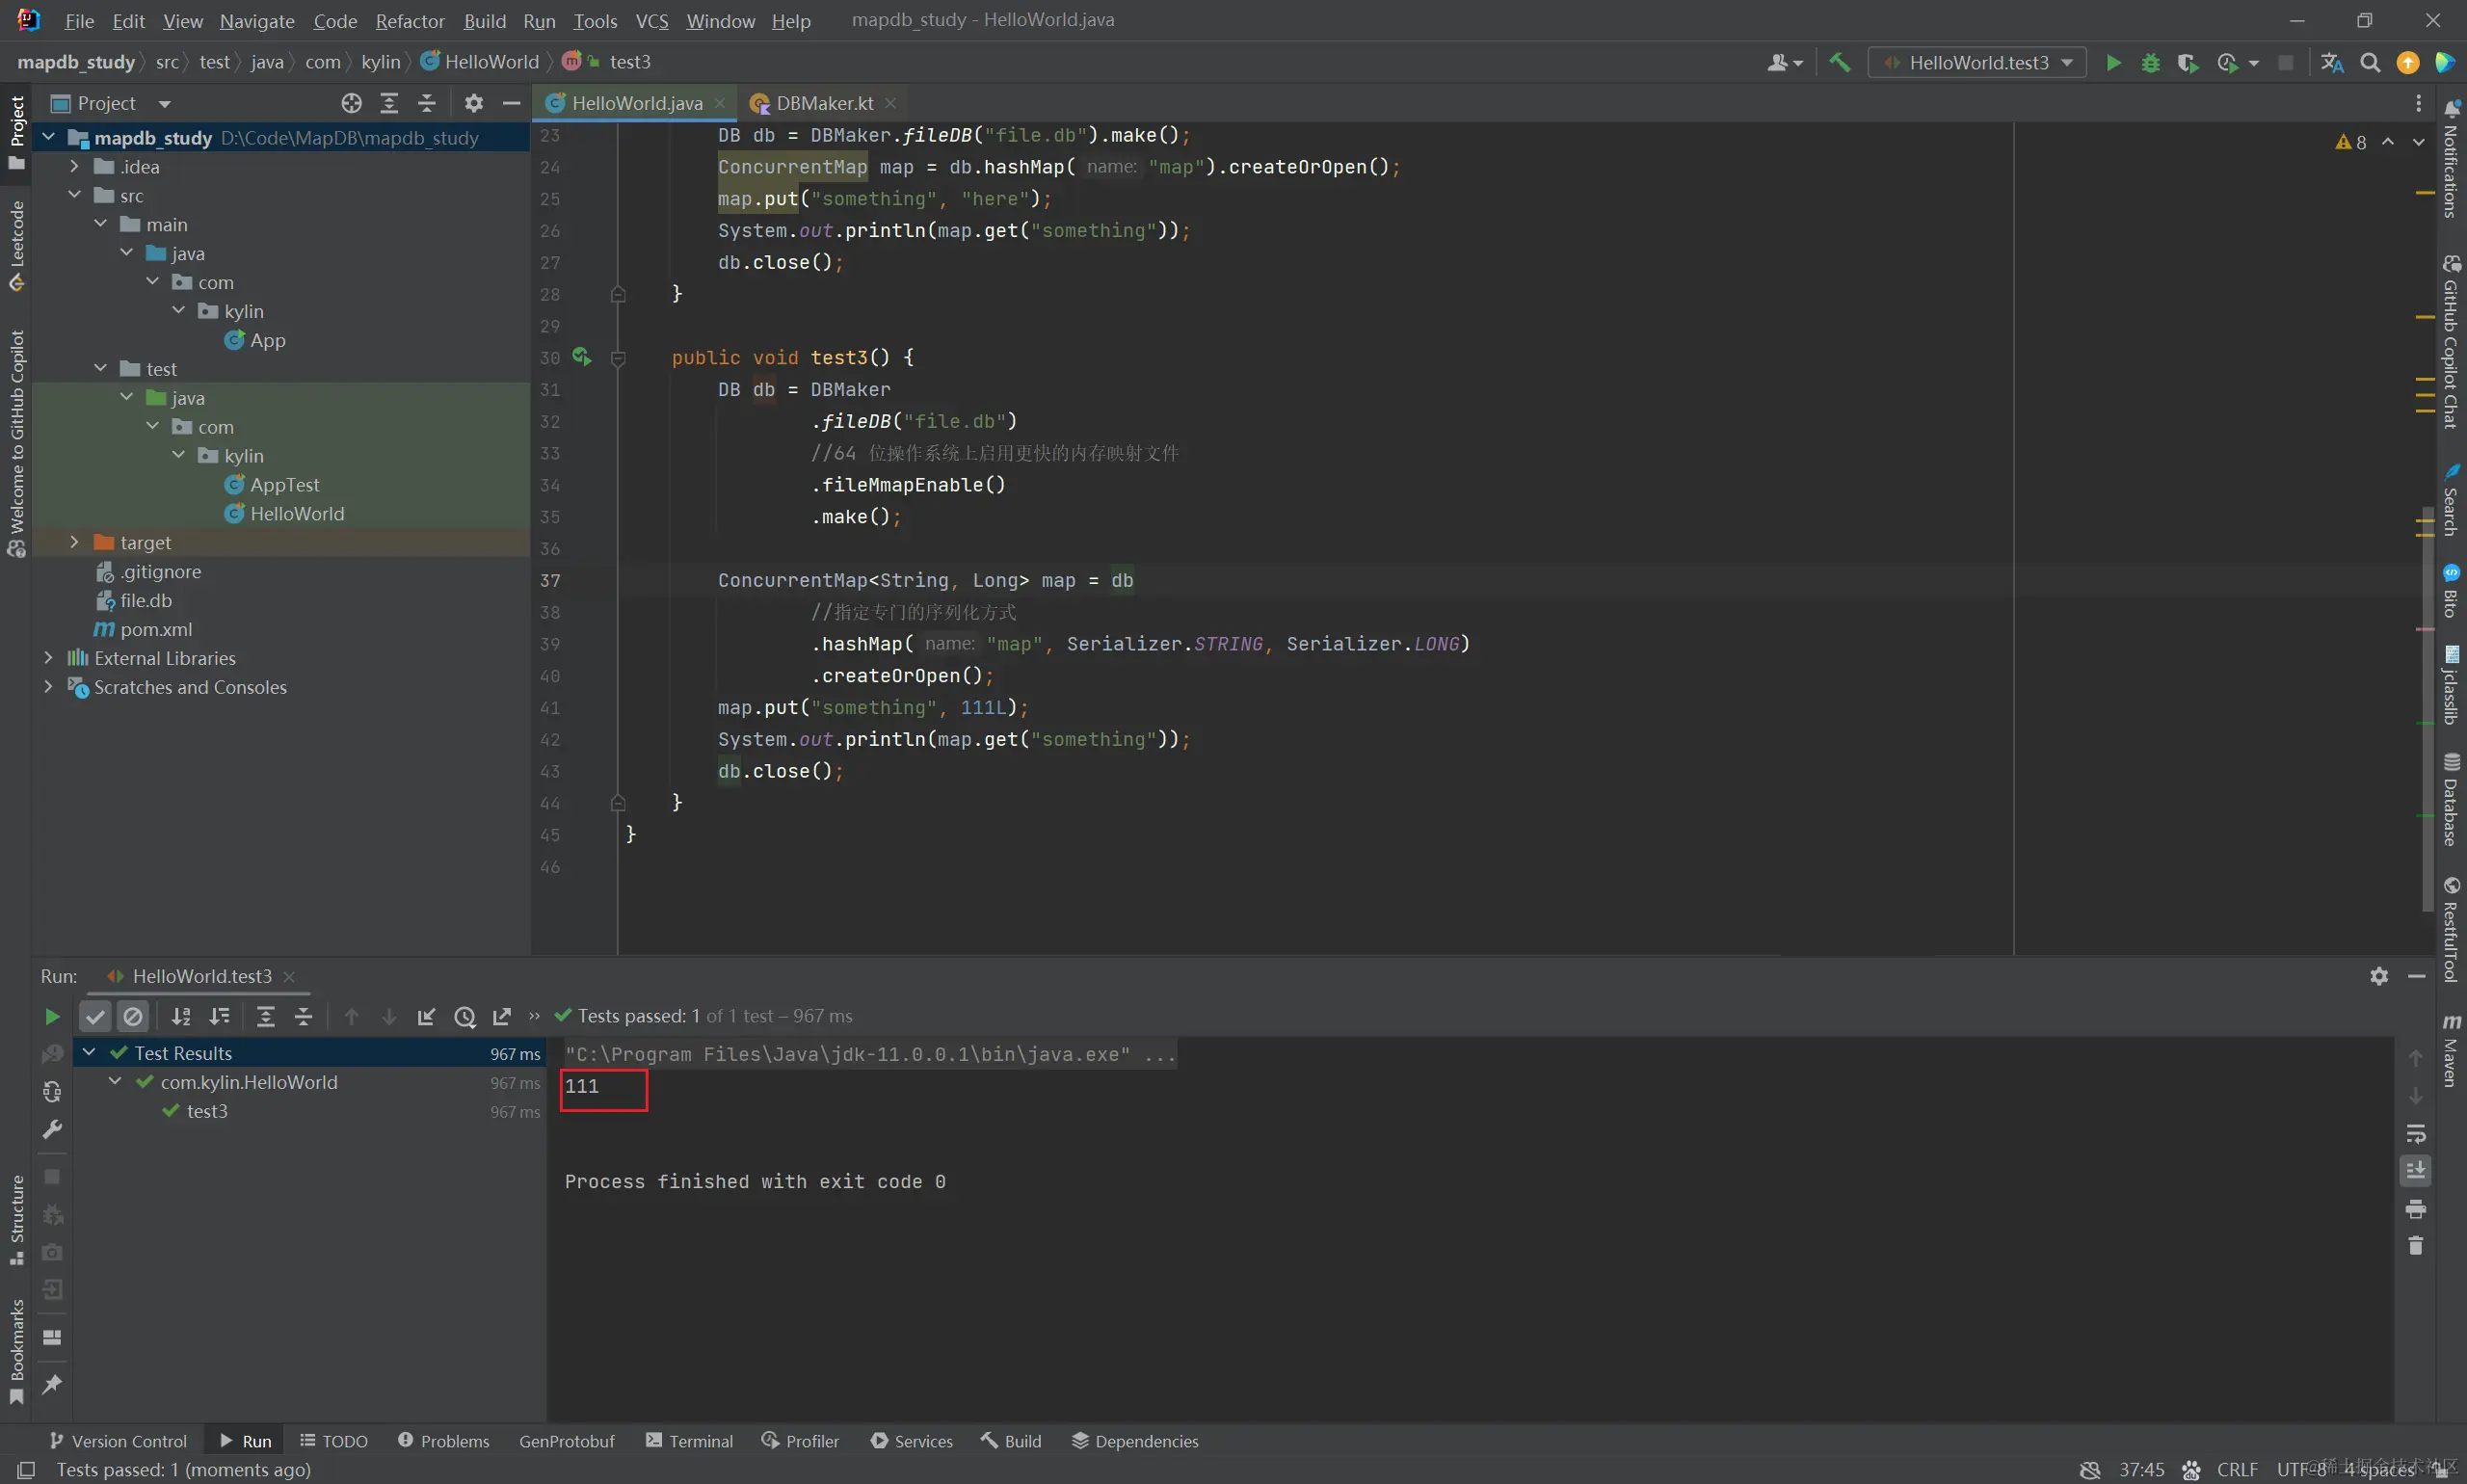Screen dimensions: 2467x1484
Task: Open wrench settings icon in Run sidebar
Action: [52, 1129]
